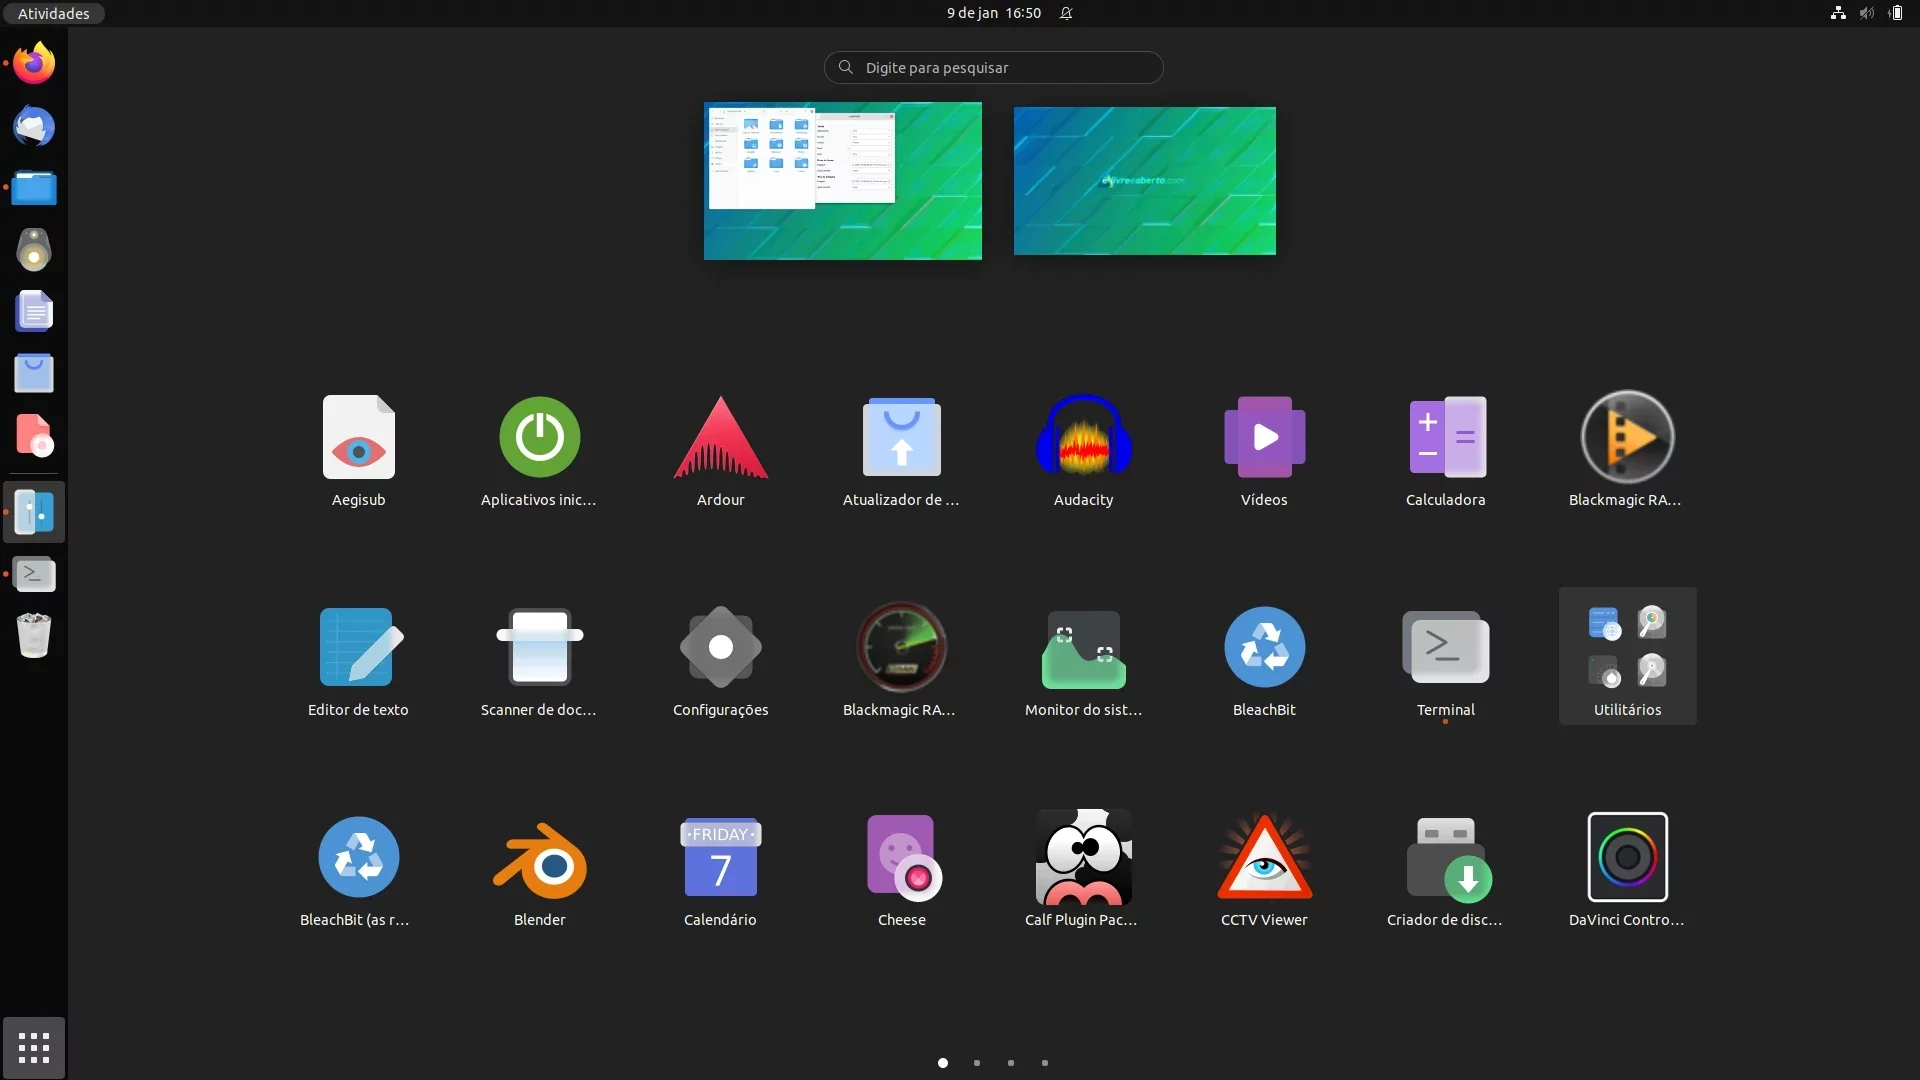Jump to the fourth app grid page
This screenshot has width=1920, height=1080.
(1045, 1063)
